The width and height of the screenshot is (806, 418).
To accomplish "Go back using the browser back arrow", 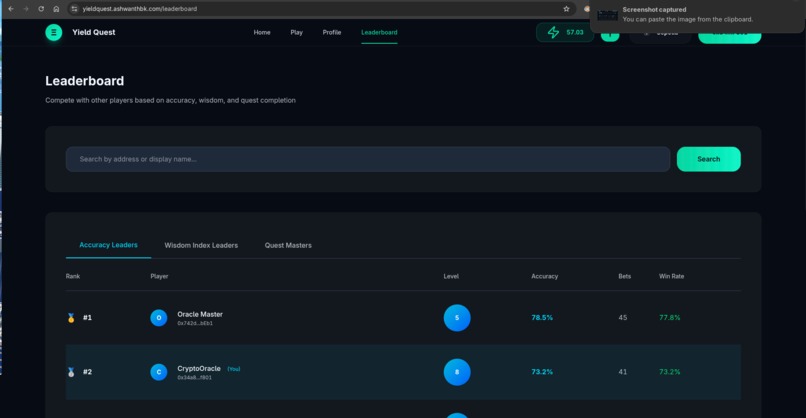I will pyautogui.click(x=11, y=9).
